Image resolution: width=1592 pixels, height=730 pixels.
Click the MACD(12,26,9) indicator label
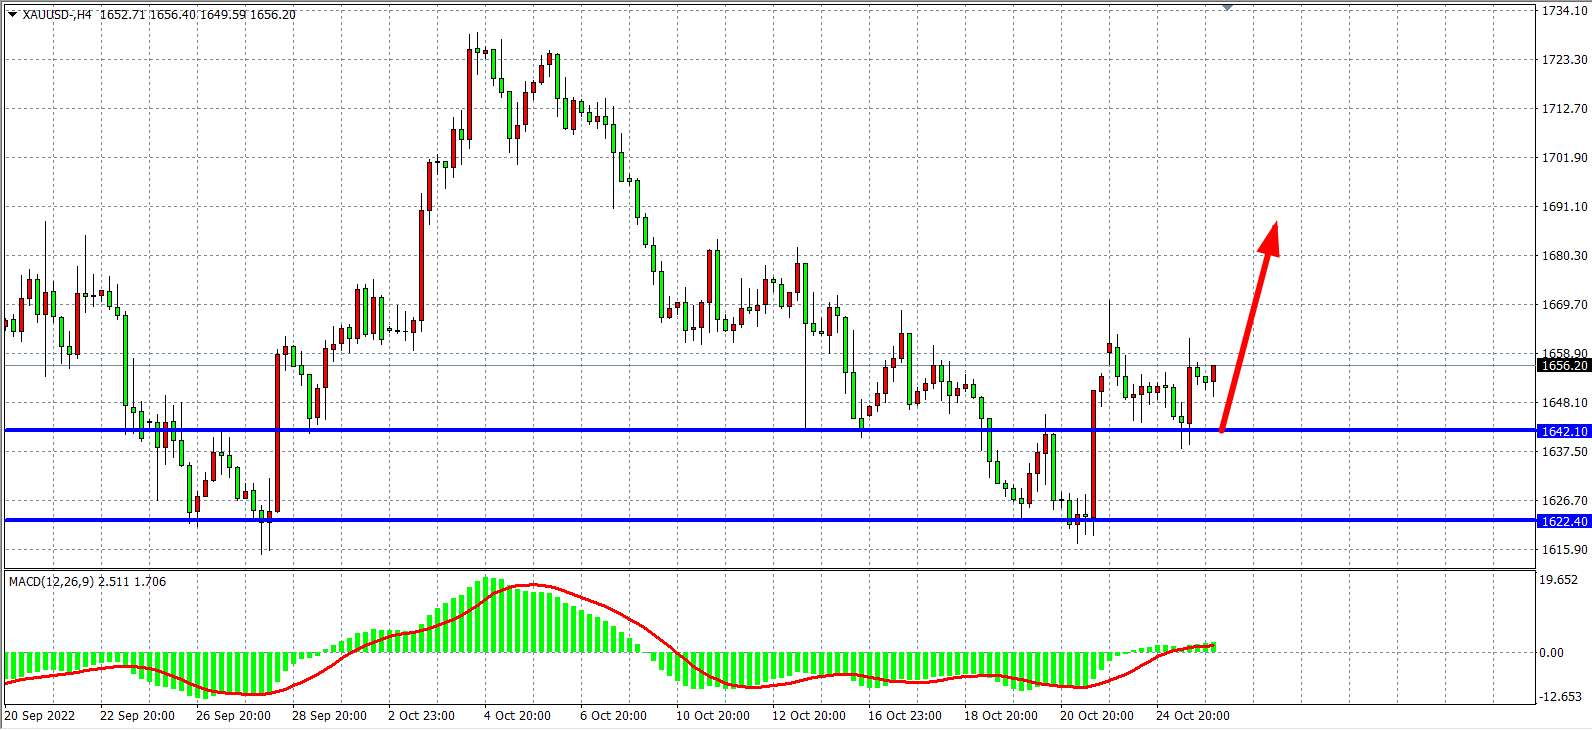point(51,581)
